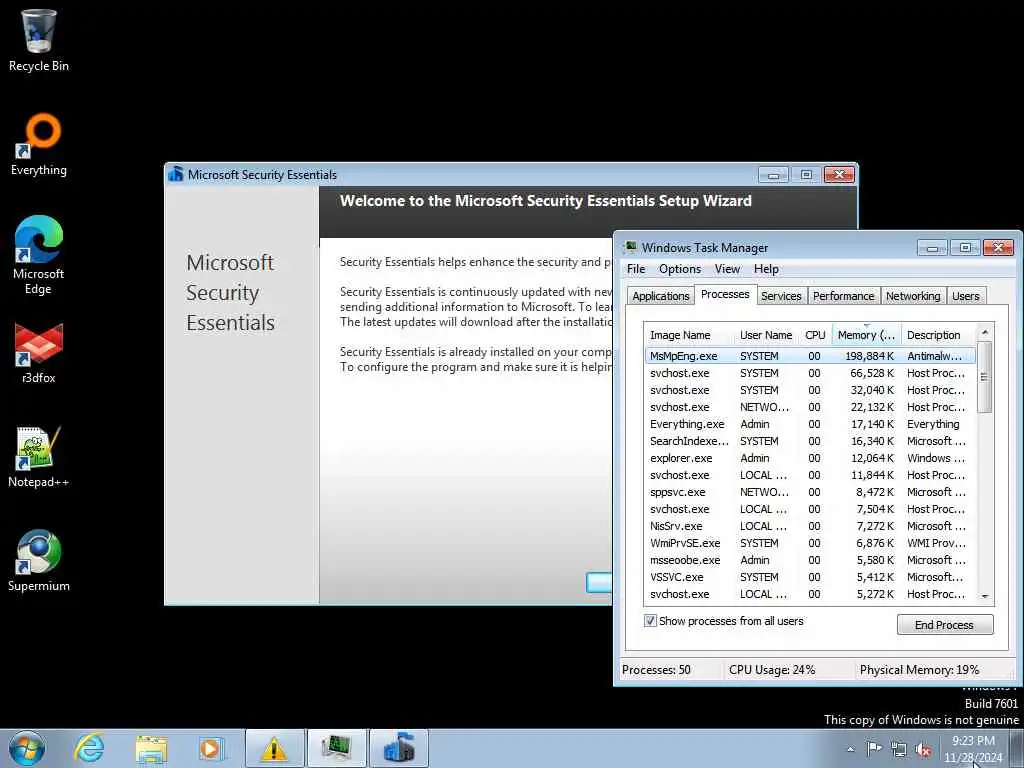Image resolution: width=1024 pixels, height=768 pixels.
Task: Open the Windows Start button
Action: pos(27,748)
